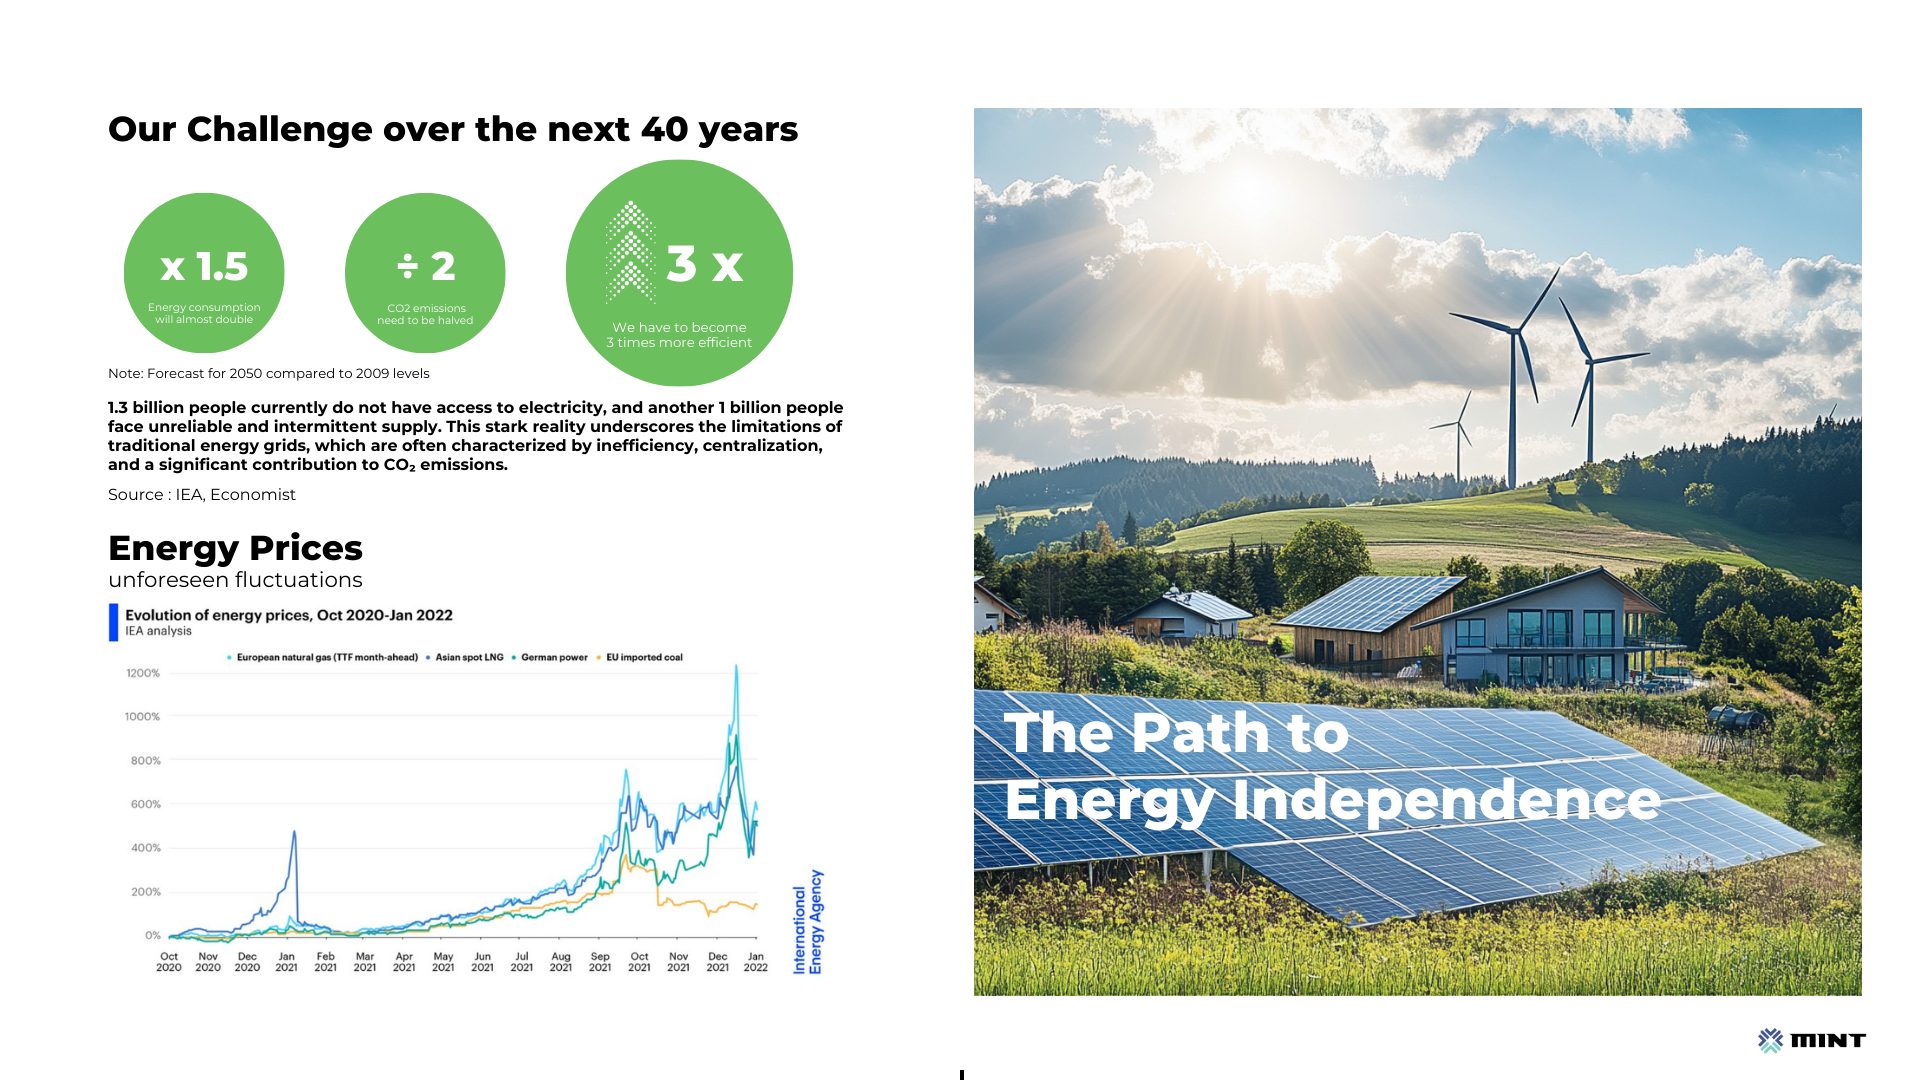This screenshot has width=1920, height=1080.
Task: Click the 'unforeseen fluctuations' subtitle
Action: pyautogui.click(x=235, y=580)
